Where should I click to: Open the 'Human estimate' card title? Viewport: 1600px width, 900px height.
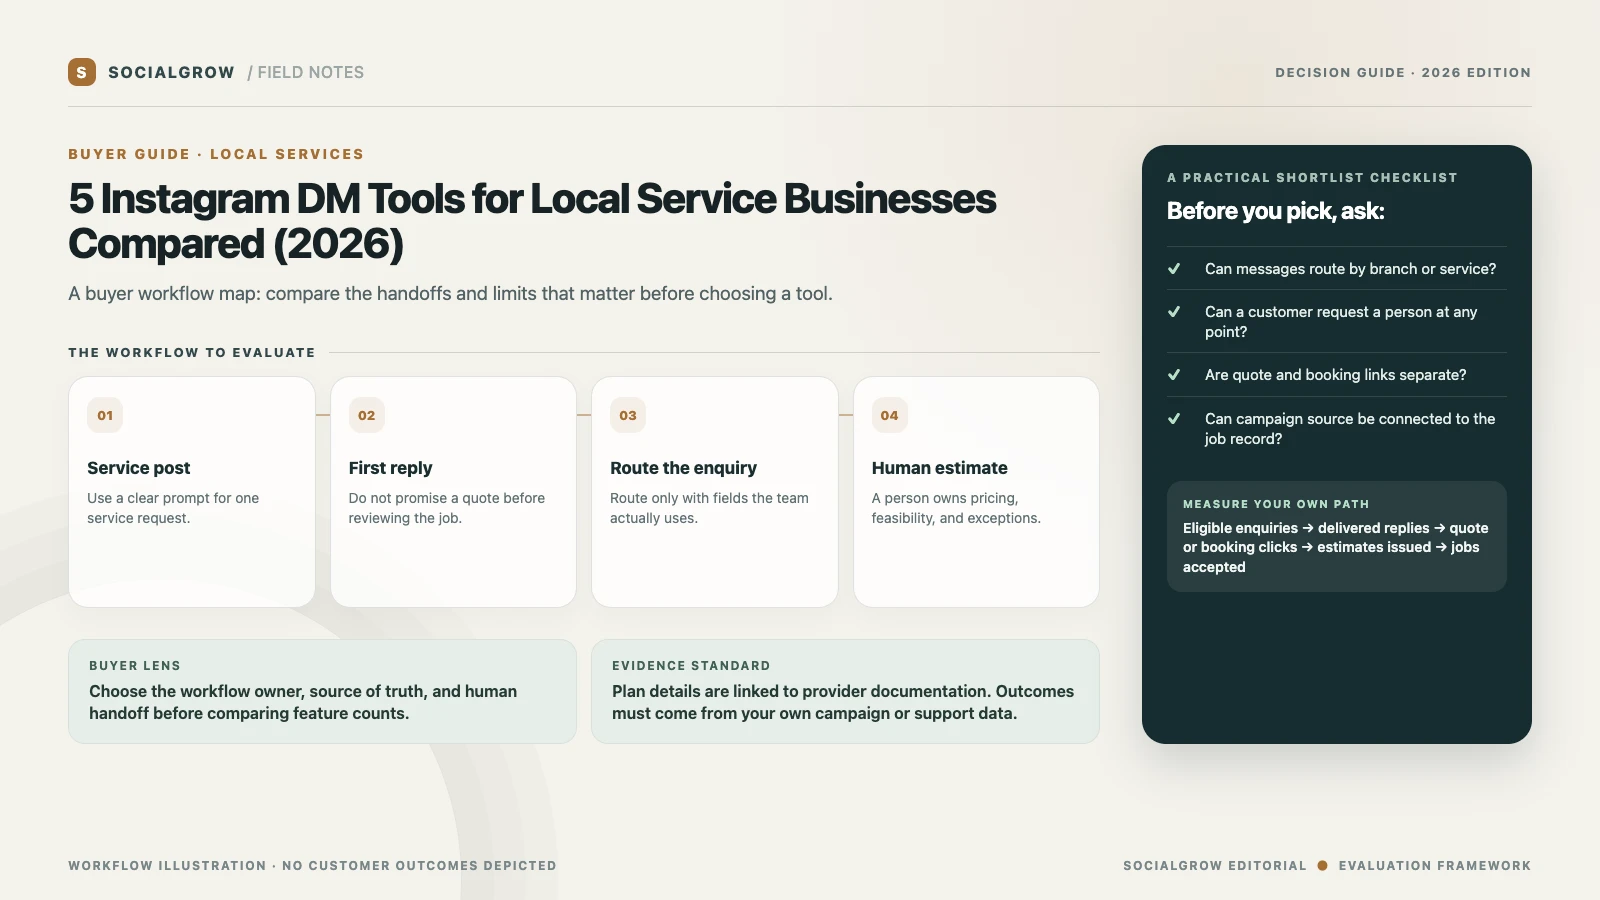coord(940,468)
